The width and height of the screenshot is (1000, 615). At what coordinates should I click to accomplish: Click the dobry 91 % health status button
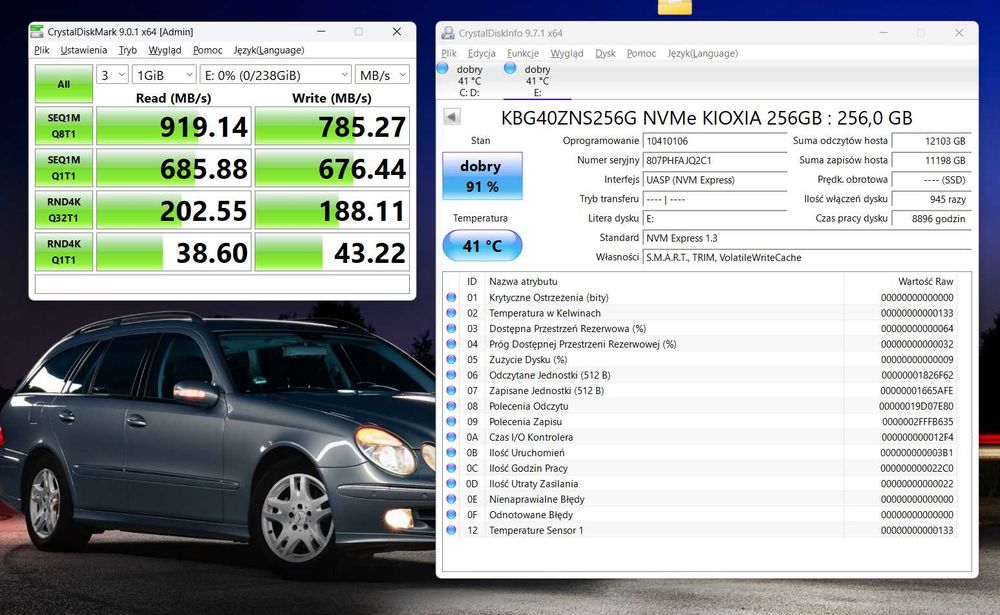[482, 176]
